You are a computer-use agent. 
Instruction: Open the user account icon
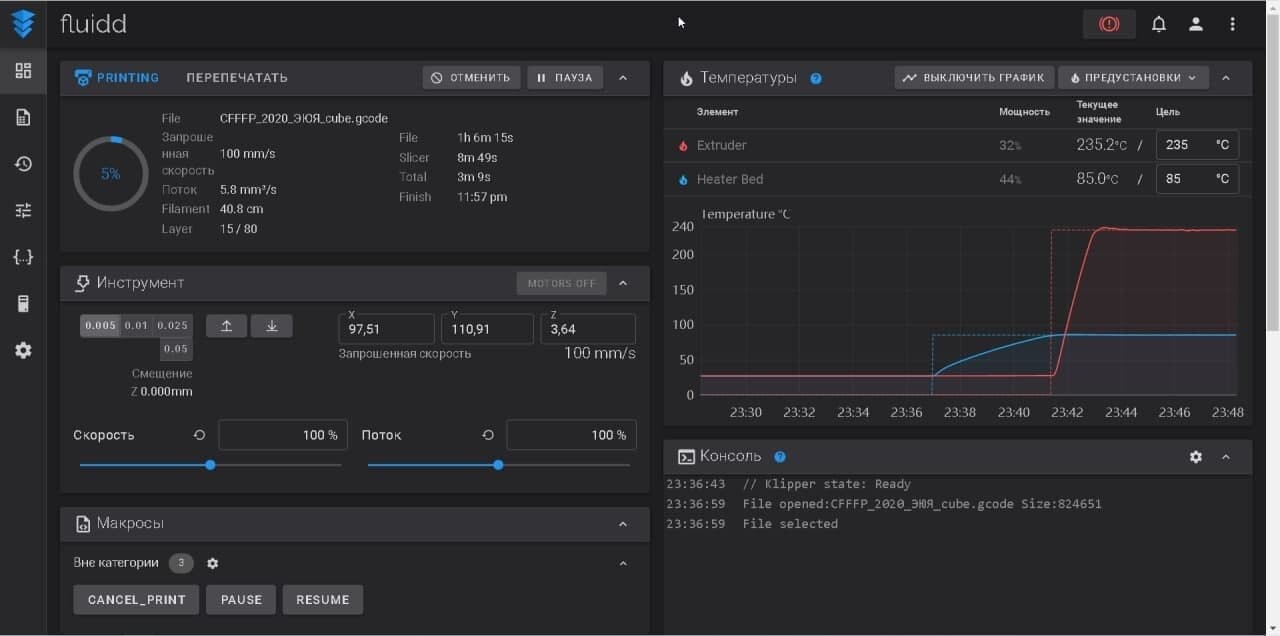point(1196,25)
